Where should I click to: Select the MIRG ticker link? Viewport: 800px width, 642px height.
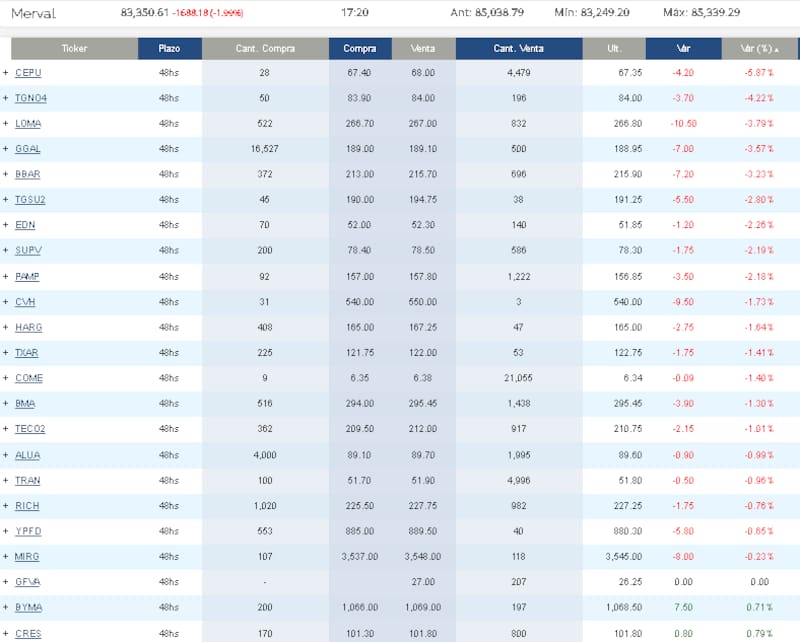coord(28,556)
